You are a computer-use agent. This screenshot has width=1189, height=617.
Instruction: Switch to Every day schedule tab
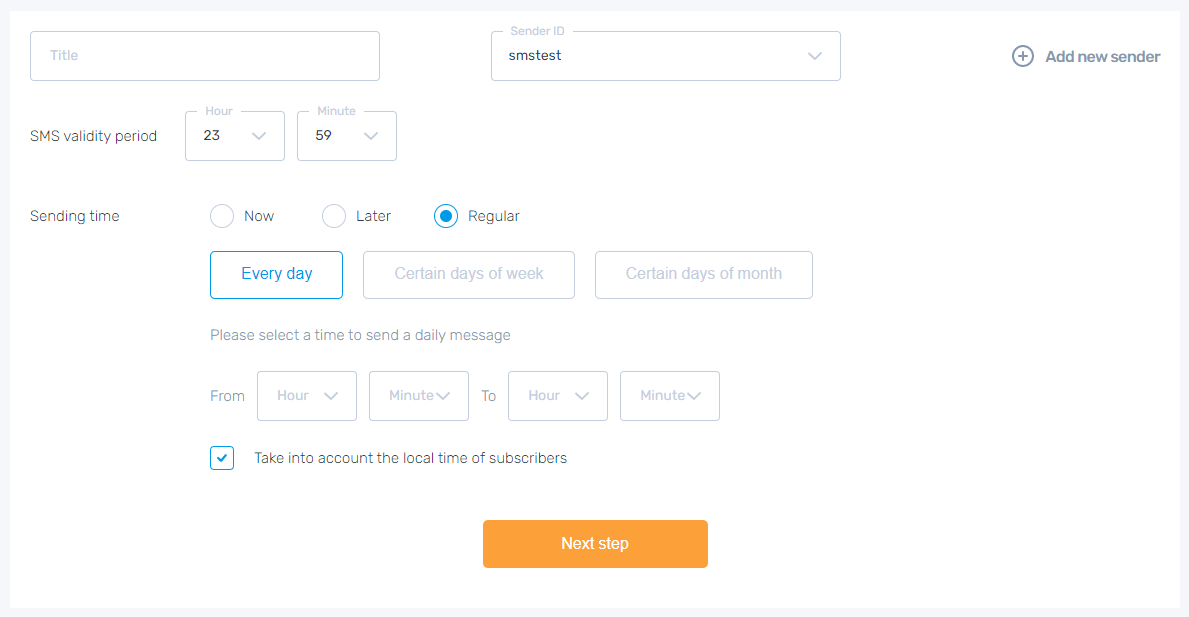[x=276, y=275]
